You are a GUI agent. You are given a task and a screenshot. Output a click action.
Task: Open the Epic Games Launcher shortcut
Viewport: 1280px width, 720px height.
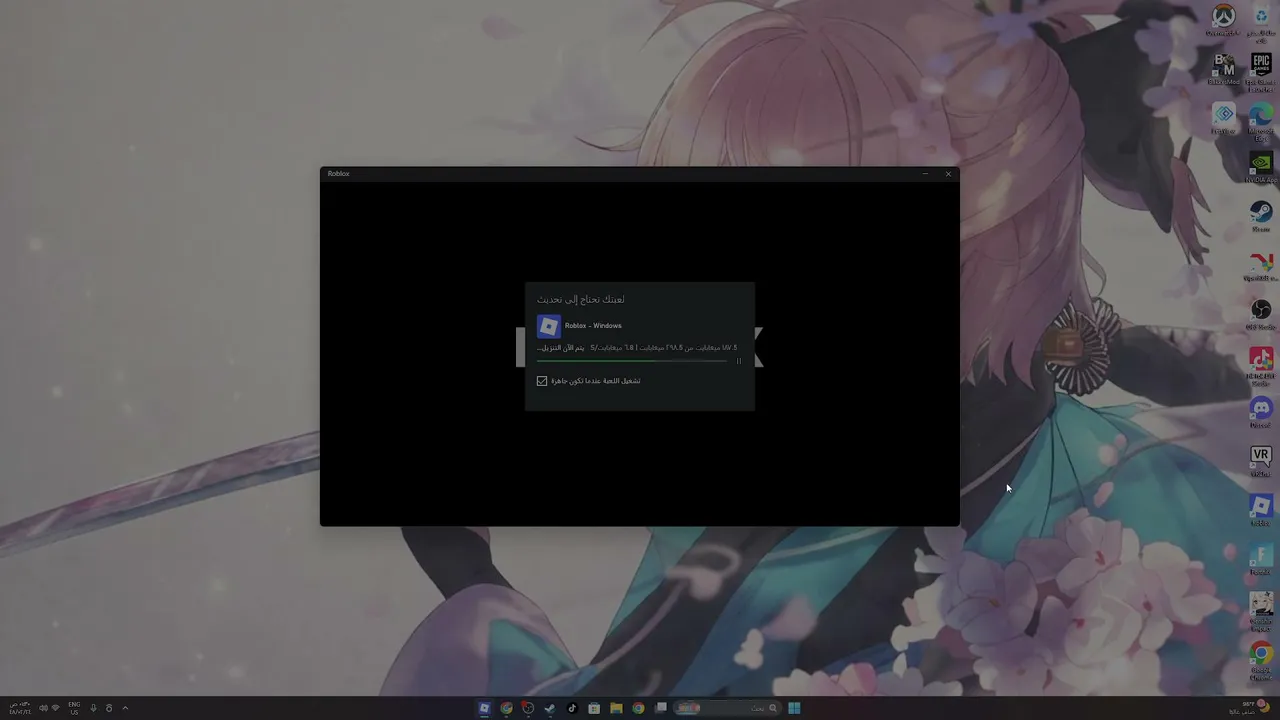pyautogui.click(x=1261, y=71)
